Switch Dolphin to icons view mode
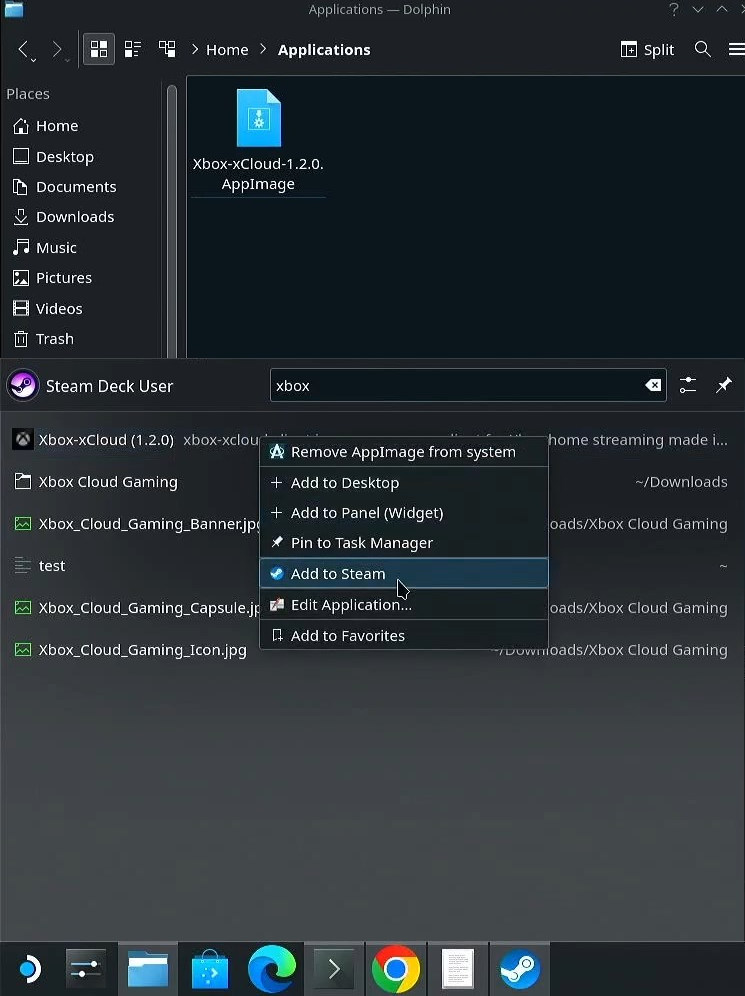This screenshot has width=745, height=996. click(98, 49)
